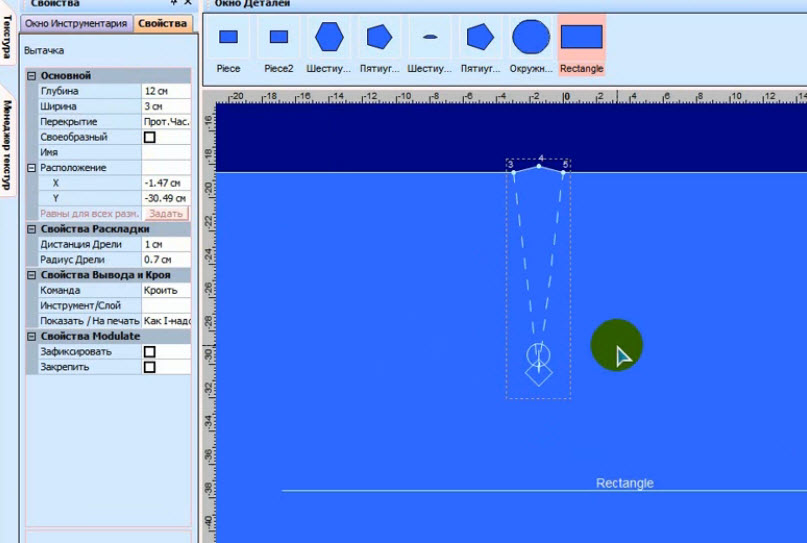The width and height of the screenshot is (807, 543).
Task: Edit Радиус Дрели value 0.7 см
Action: coord(166,259)
